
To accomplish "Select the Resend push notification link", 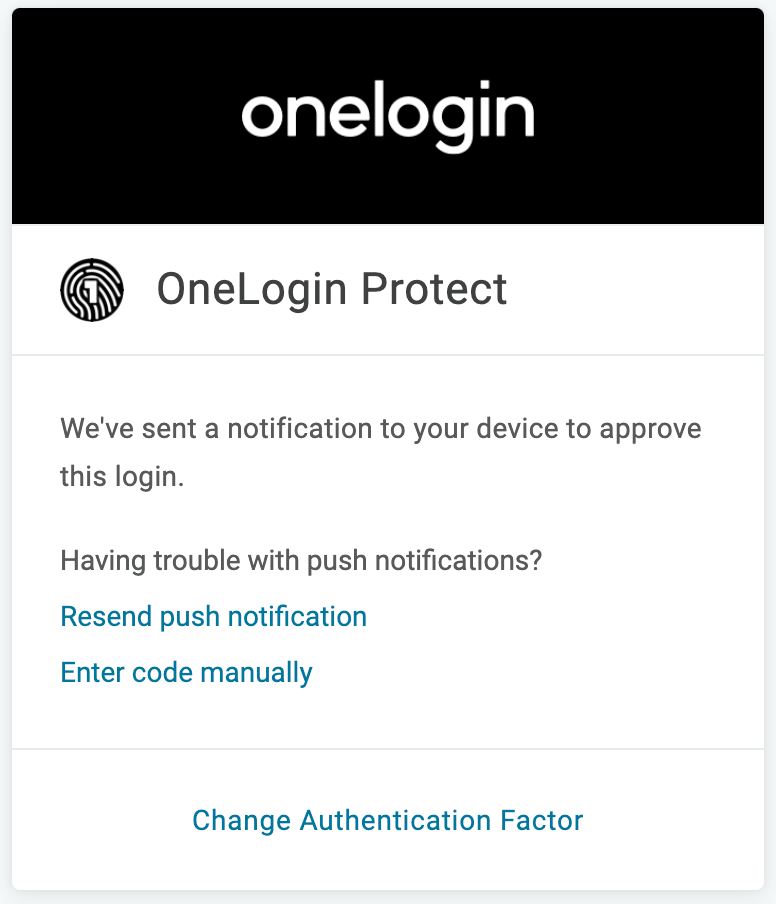I will (214, 616).
